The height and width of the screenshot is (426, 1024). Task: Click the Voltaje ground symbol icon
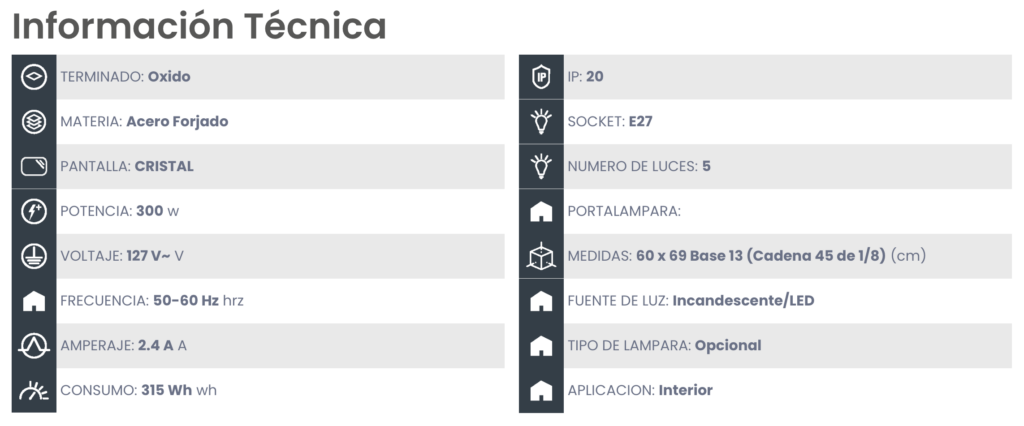click(x=34, y=256)
